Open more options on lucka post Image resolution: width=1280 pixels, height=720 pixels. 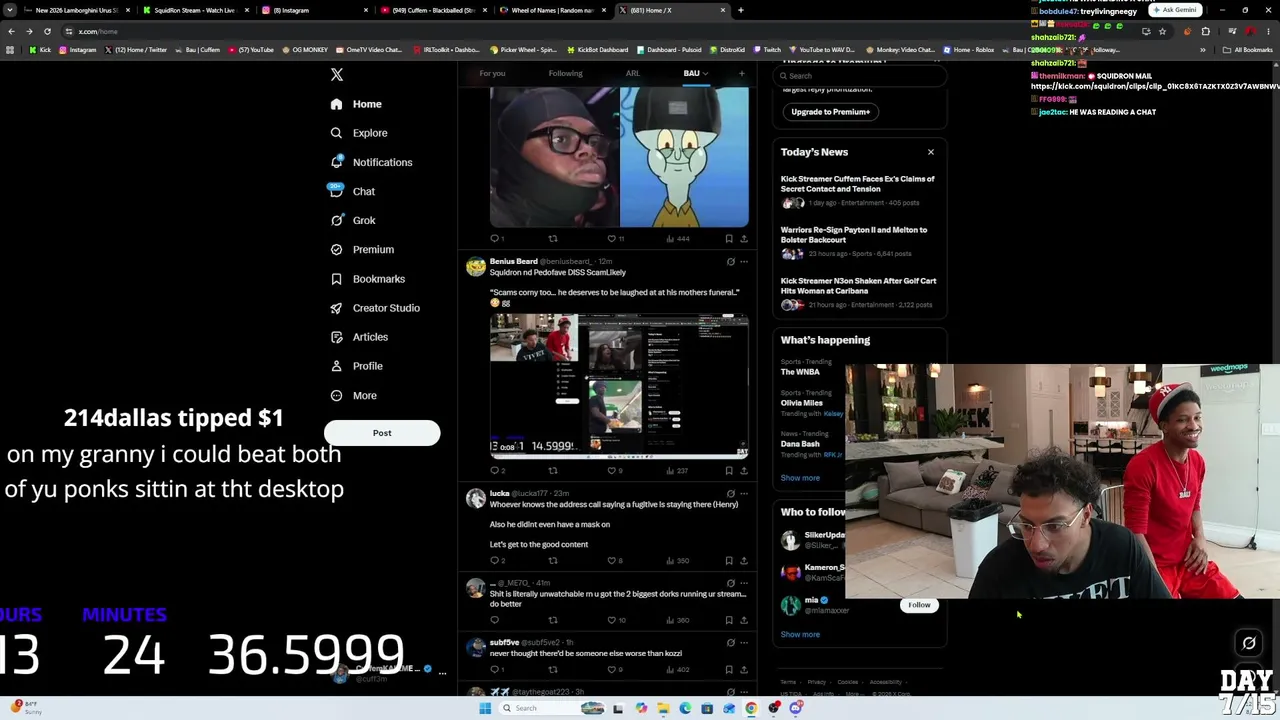point(743,494)
